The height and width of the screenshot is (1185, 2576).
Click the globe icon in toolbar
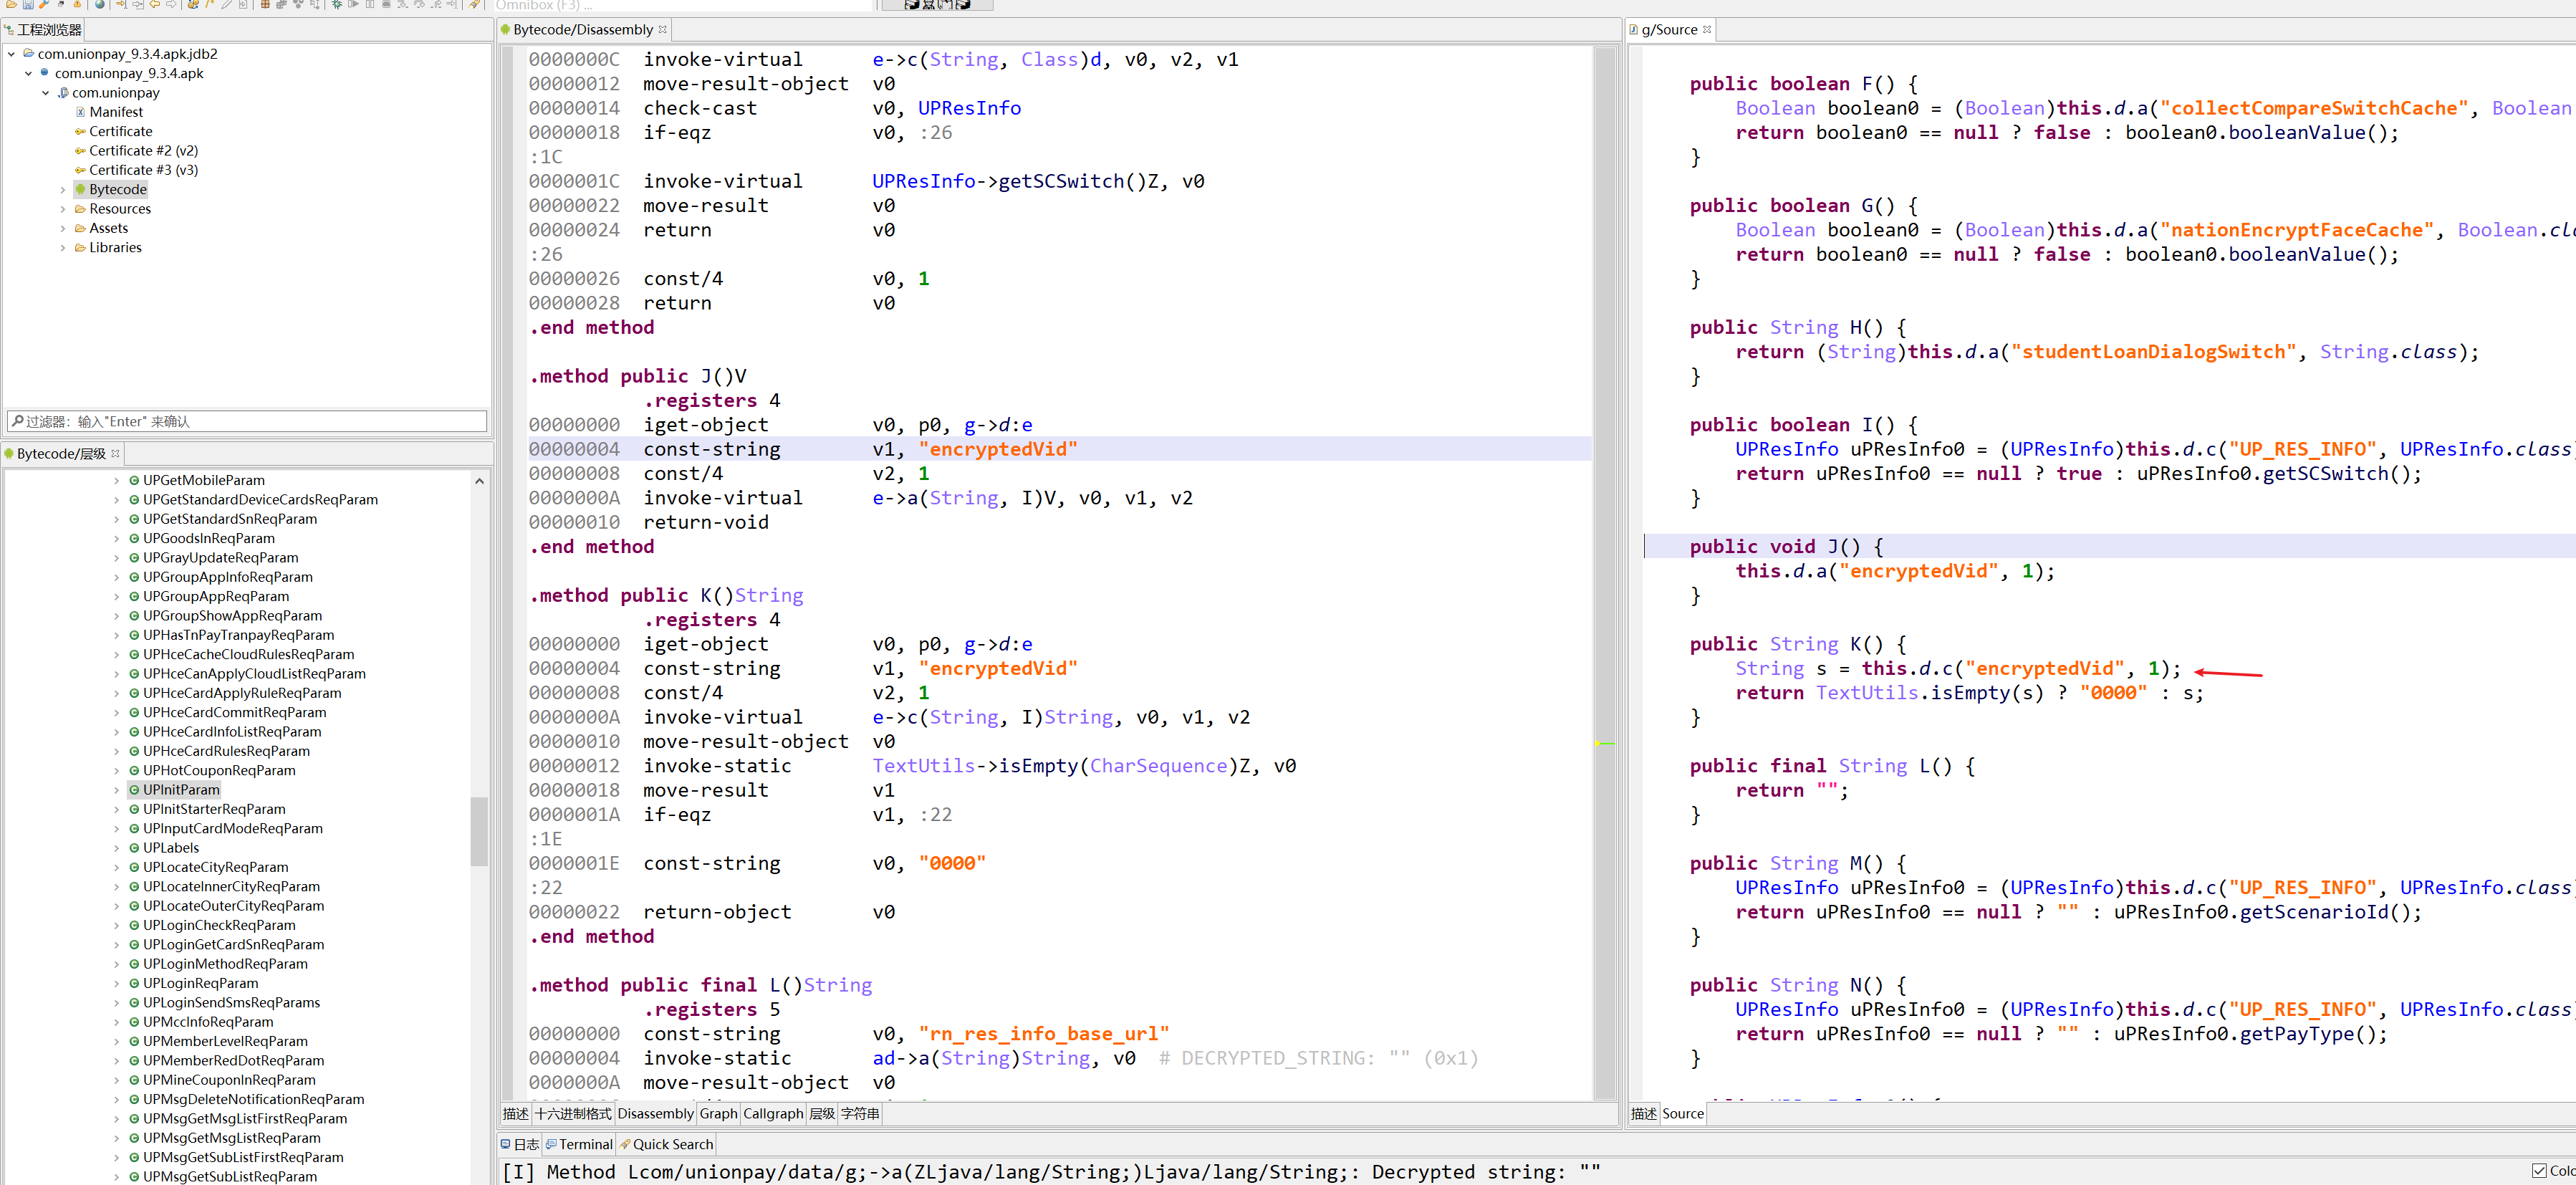[x=99, y=4]
